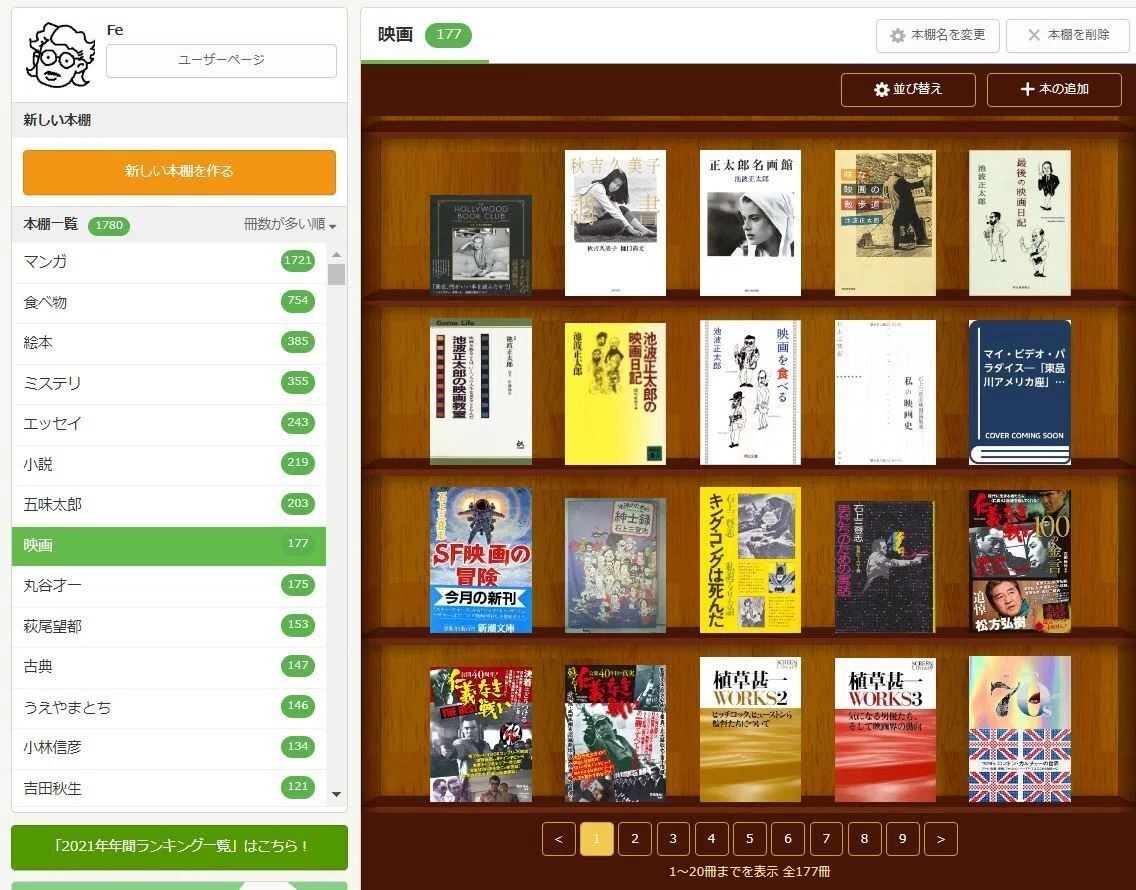Open the 正太郎名画館 book cover
The width and height of the screenshot is (1136, 890).
pos(750,222)
